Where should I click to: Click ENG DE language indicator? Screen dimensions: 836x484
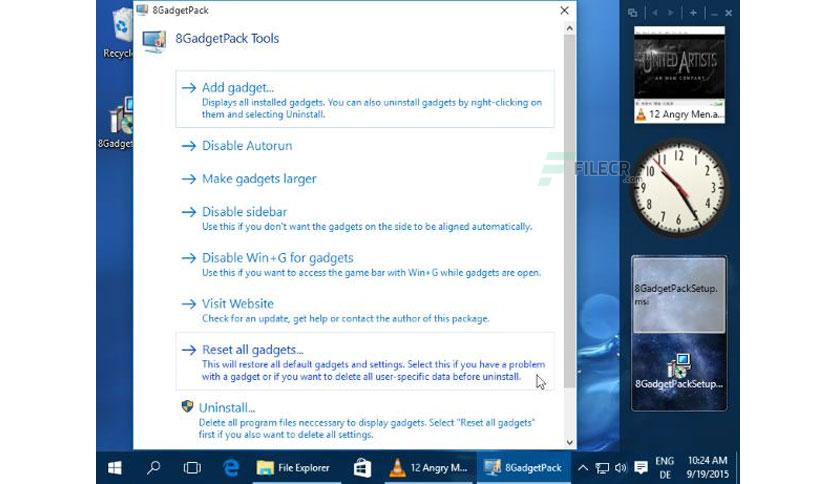point(664,467)
